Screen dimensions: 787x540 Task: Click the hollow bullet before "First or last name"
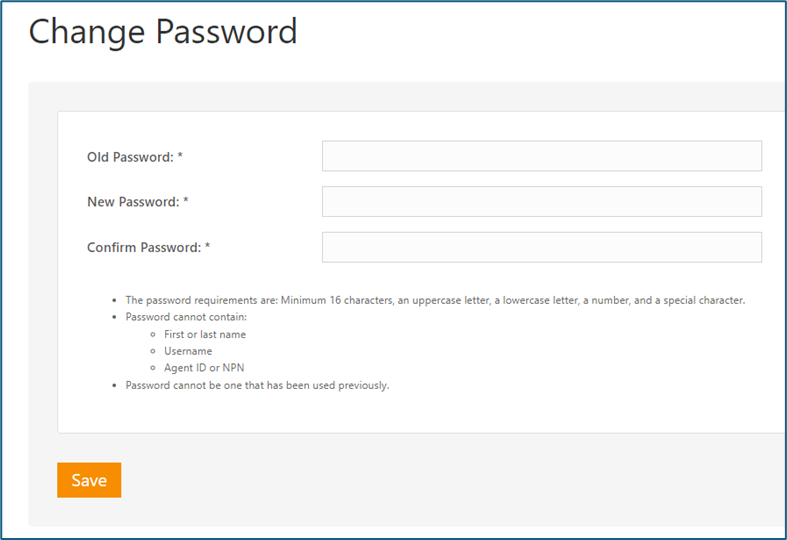point(153,335)
